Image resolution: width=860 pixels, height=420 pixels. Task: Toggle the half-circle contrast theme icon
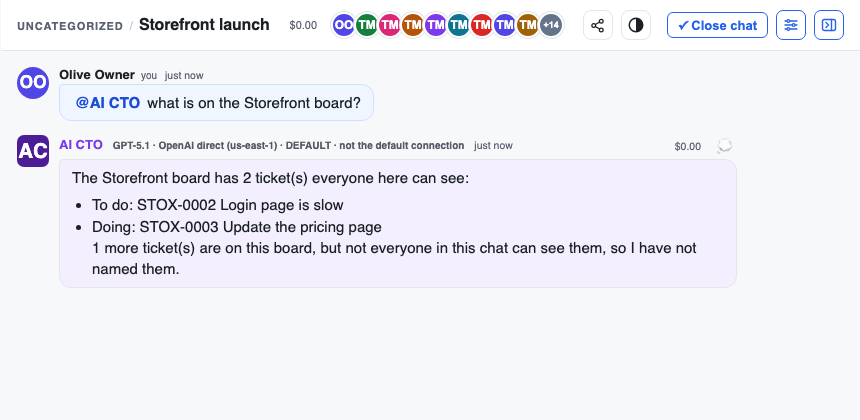[636, 25]
